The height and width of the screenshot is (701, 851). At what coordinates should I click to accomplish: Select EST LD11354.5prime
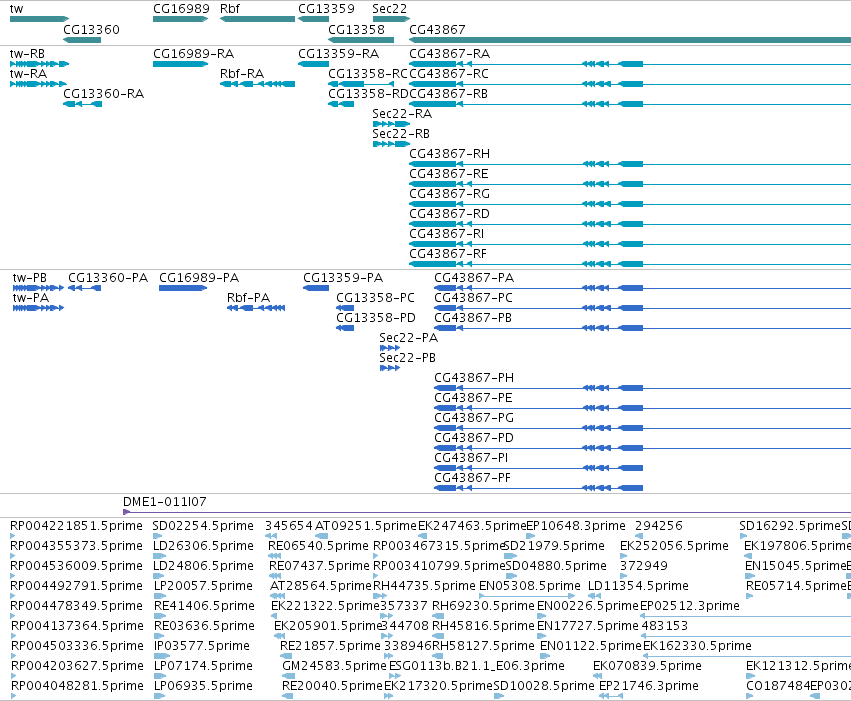[638, 587]
